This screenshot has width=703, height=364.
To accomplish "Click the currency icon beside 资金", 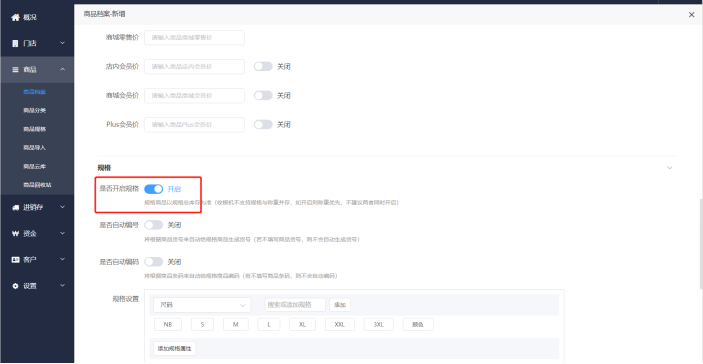I will pos(15,234).
